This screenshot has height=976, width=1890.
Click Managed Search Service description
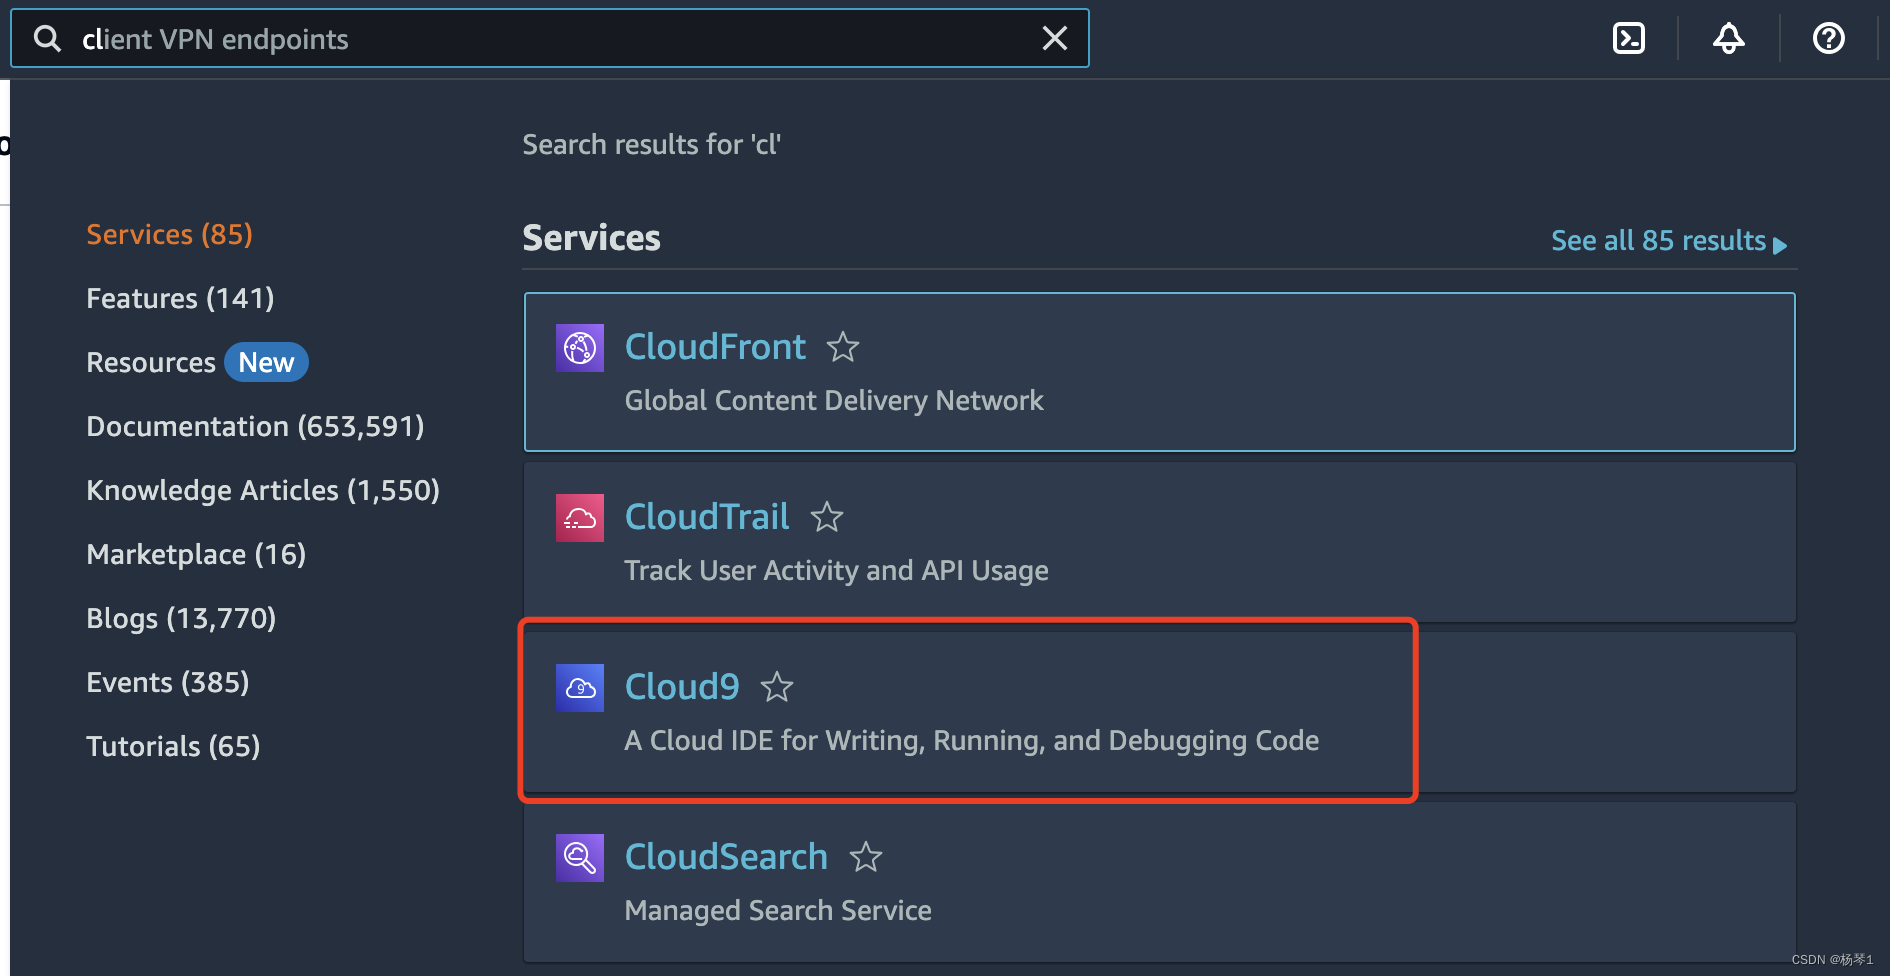tap(778, 911)
